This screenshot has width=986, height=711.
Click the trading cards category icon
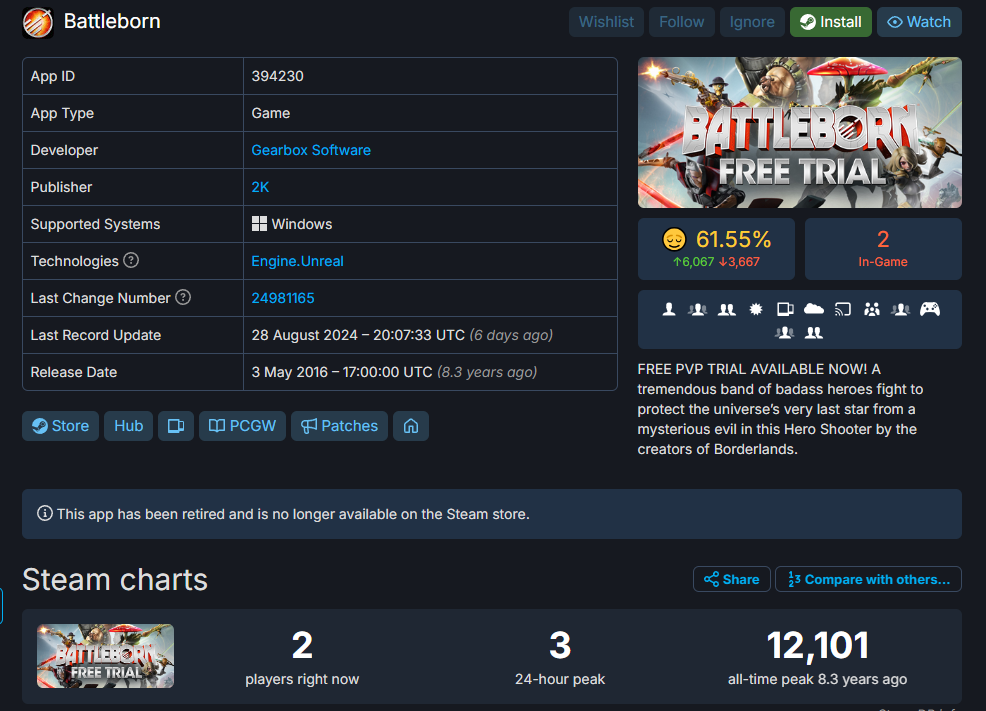point(785,309)
